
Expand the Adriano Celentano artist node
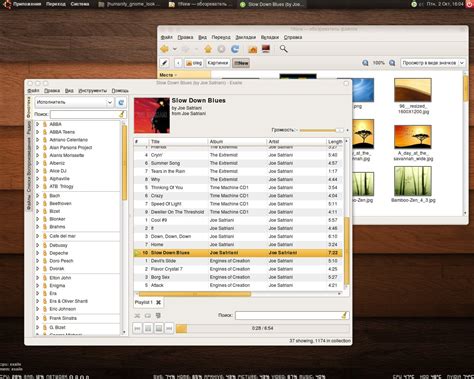click(x=38, y=140)
